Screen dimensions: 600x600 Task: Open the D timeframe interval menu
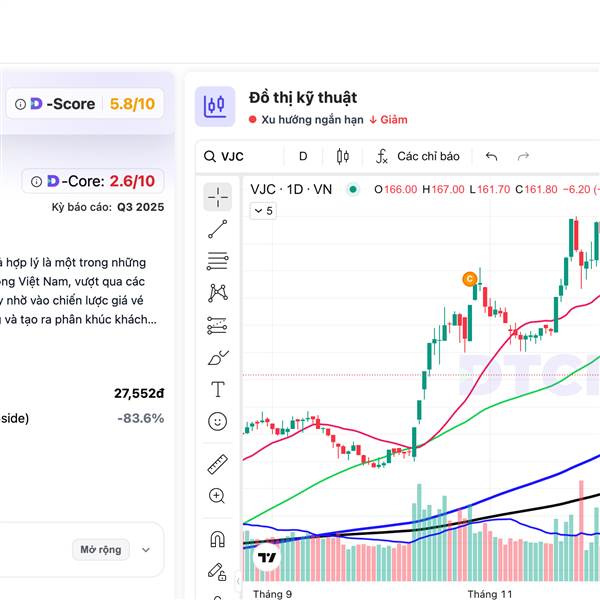pos(303,156)
